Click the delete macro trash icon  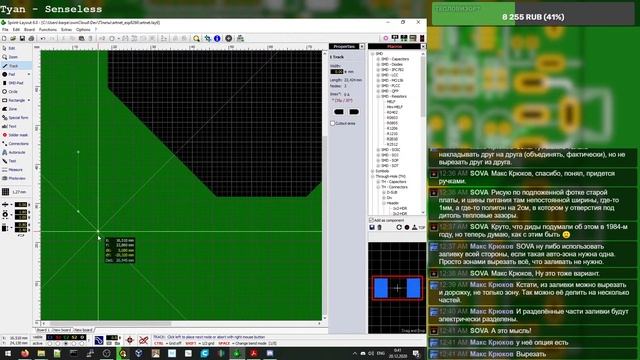pos(379,227)
